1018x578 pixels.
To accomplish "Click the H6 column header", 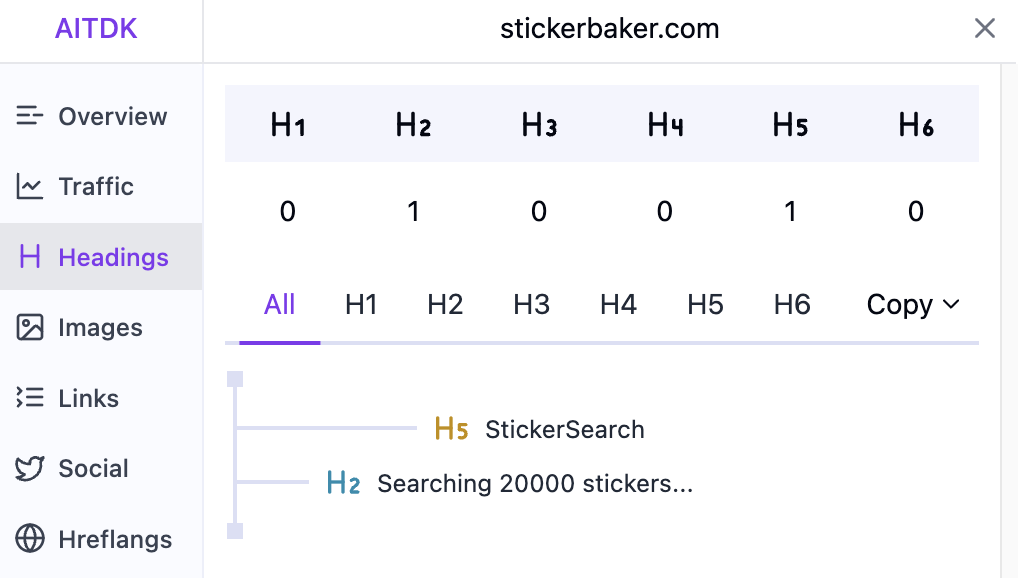I will 916,125.
